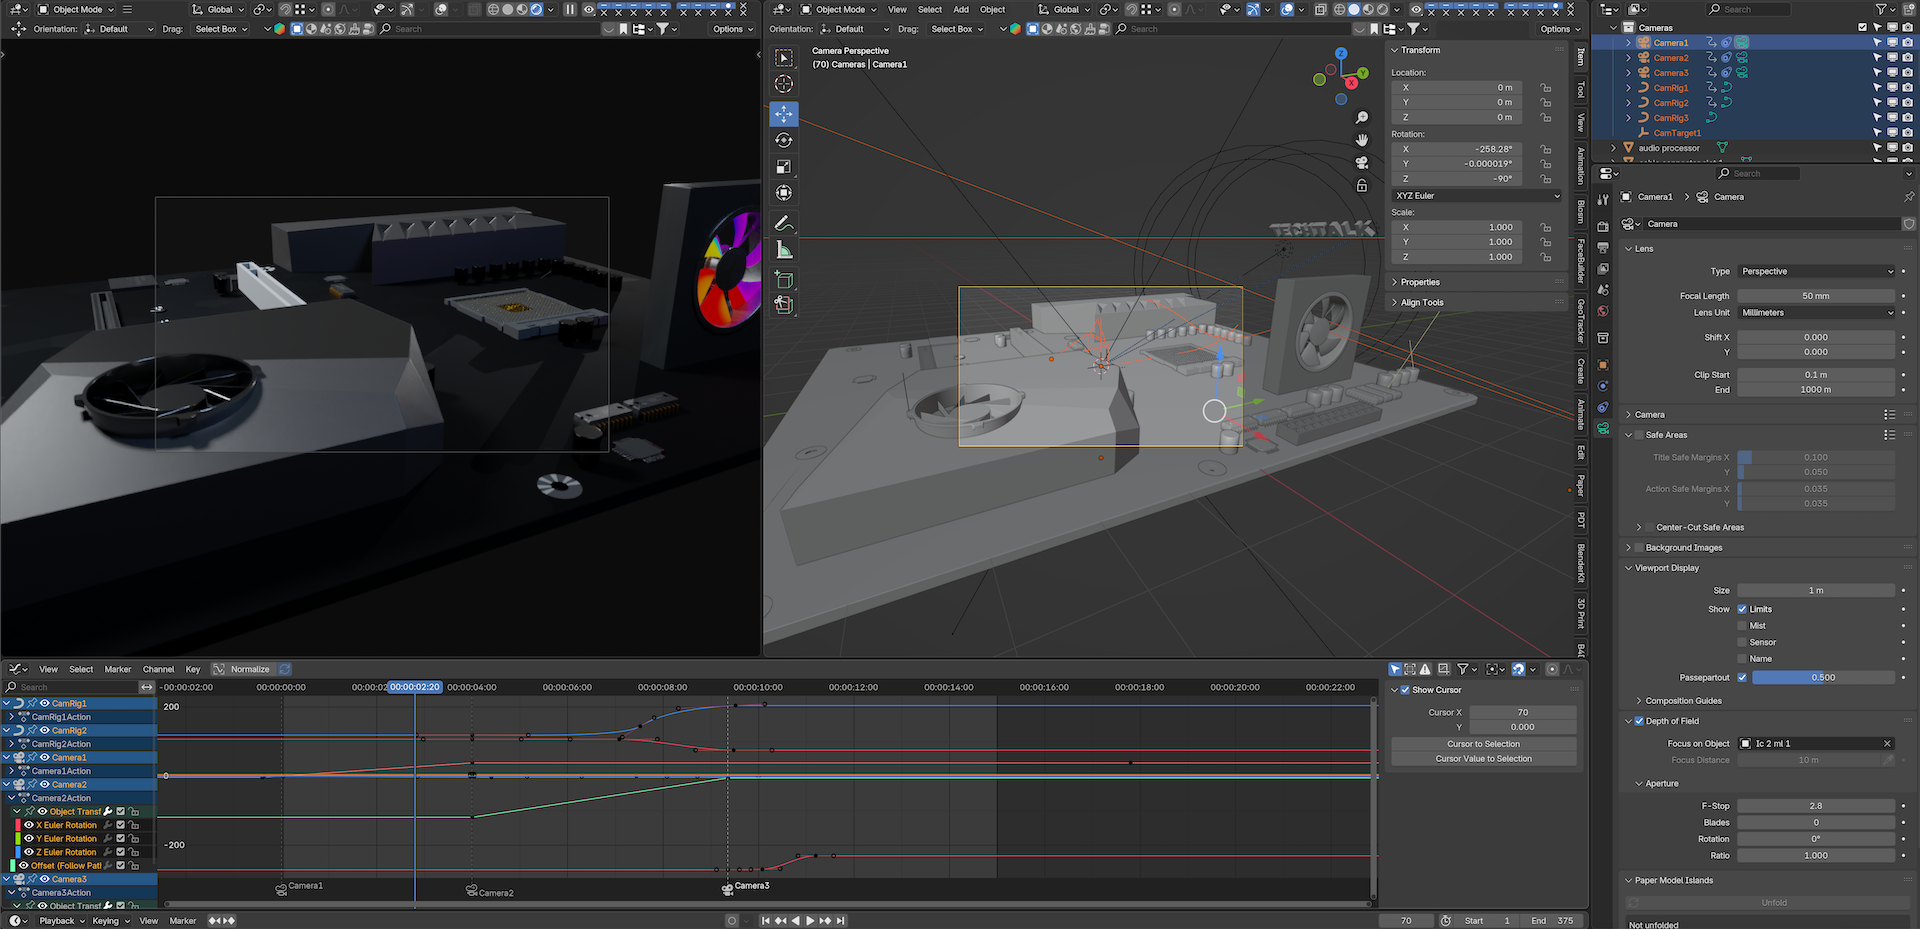Click the Focal Length field

(1815, 296)
